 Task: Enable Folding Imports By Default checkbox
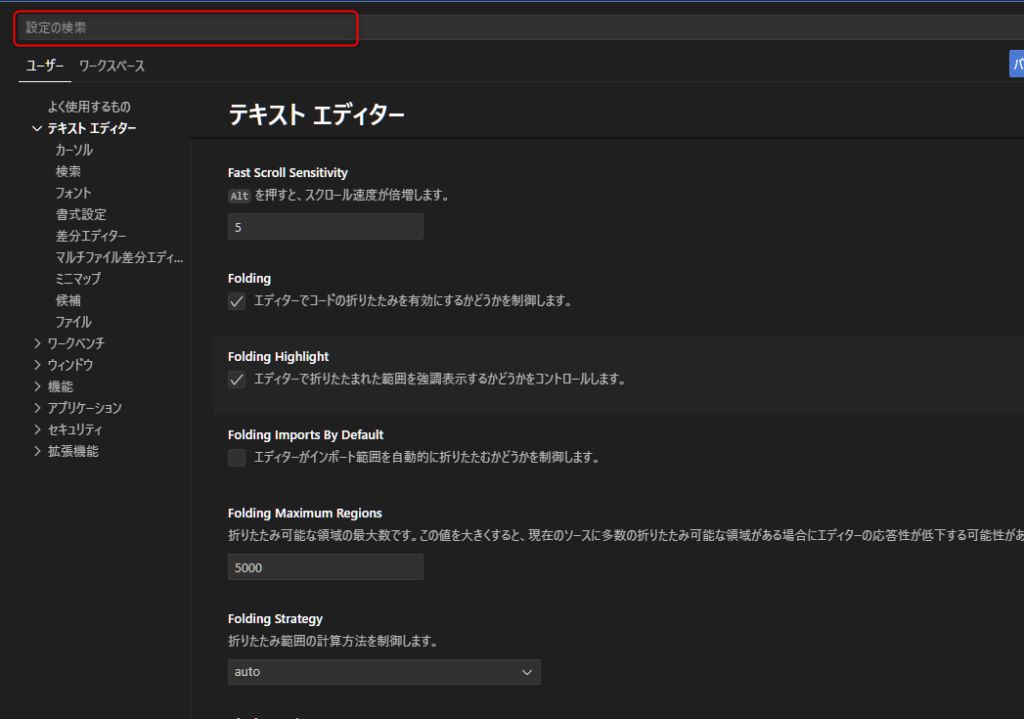click(x=236, y=458)
